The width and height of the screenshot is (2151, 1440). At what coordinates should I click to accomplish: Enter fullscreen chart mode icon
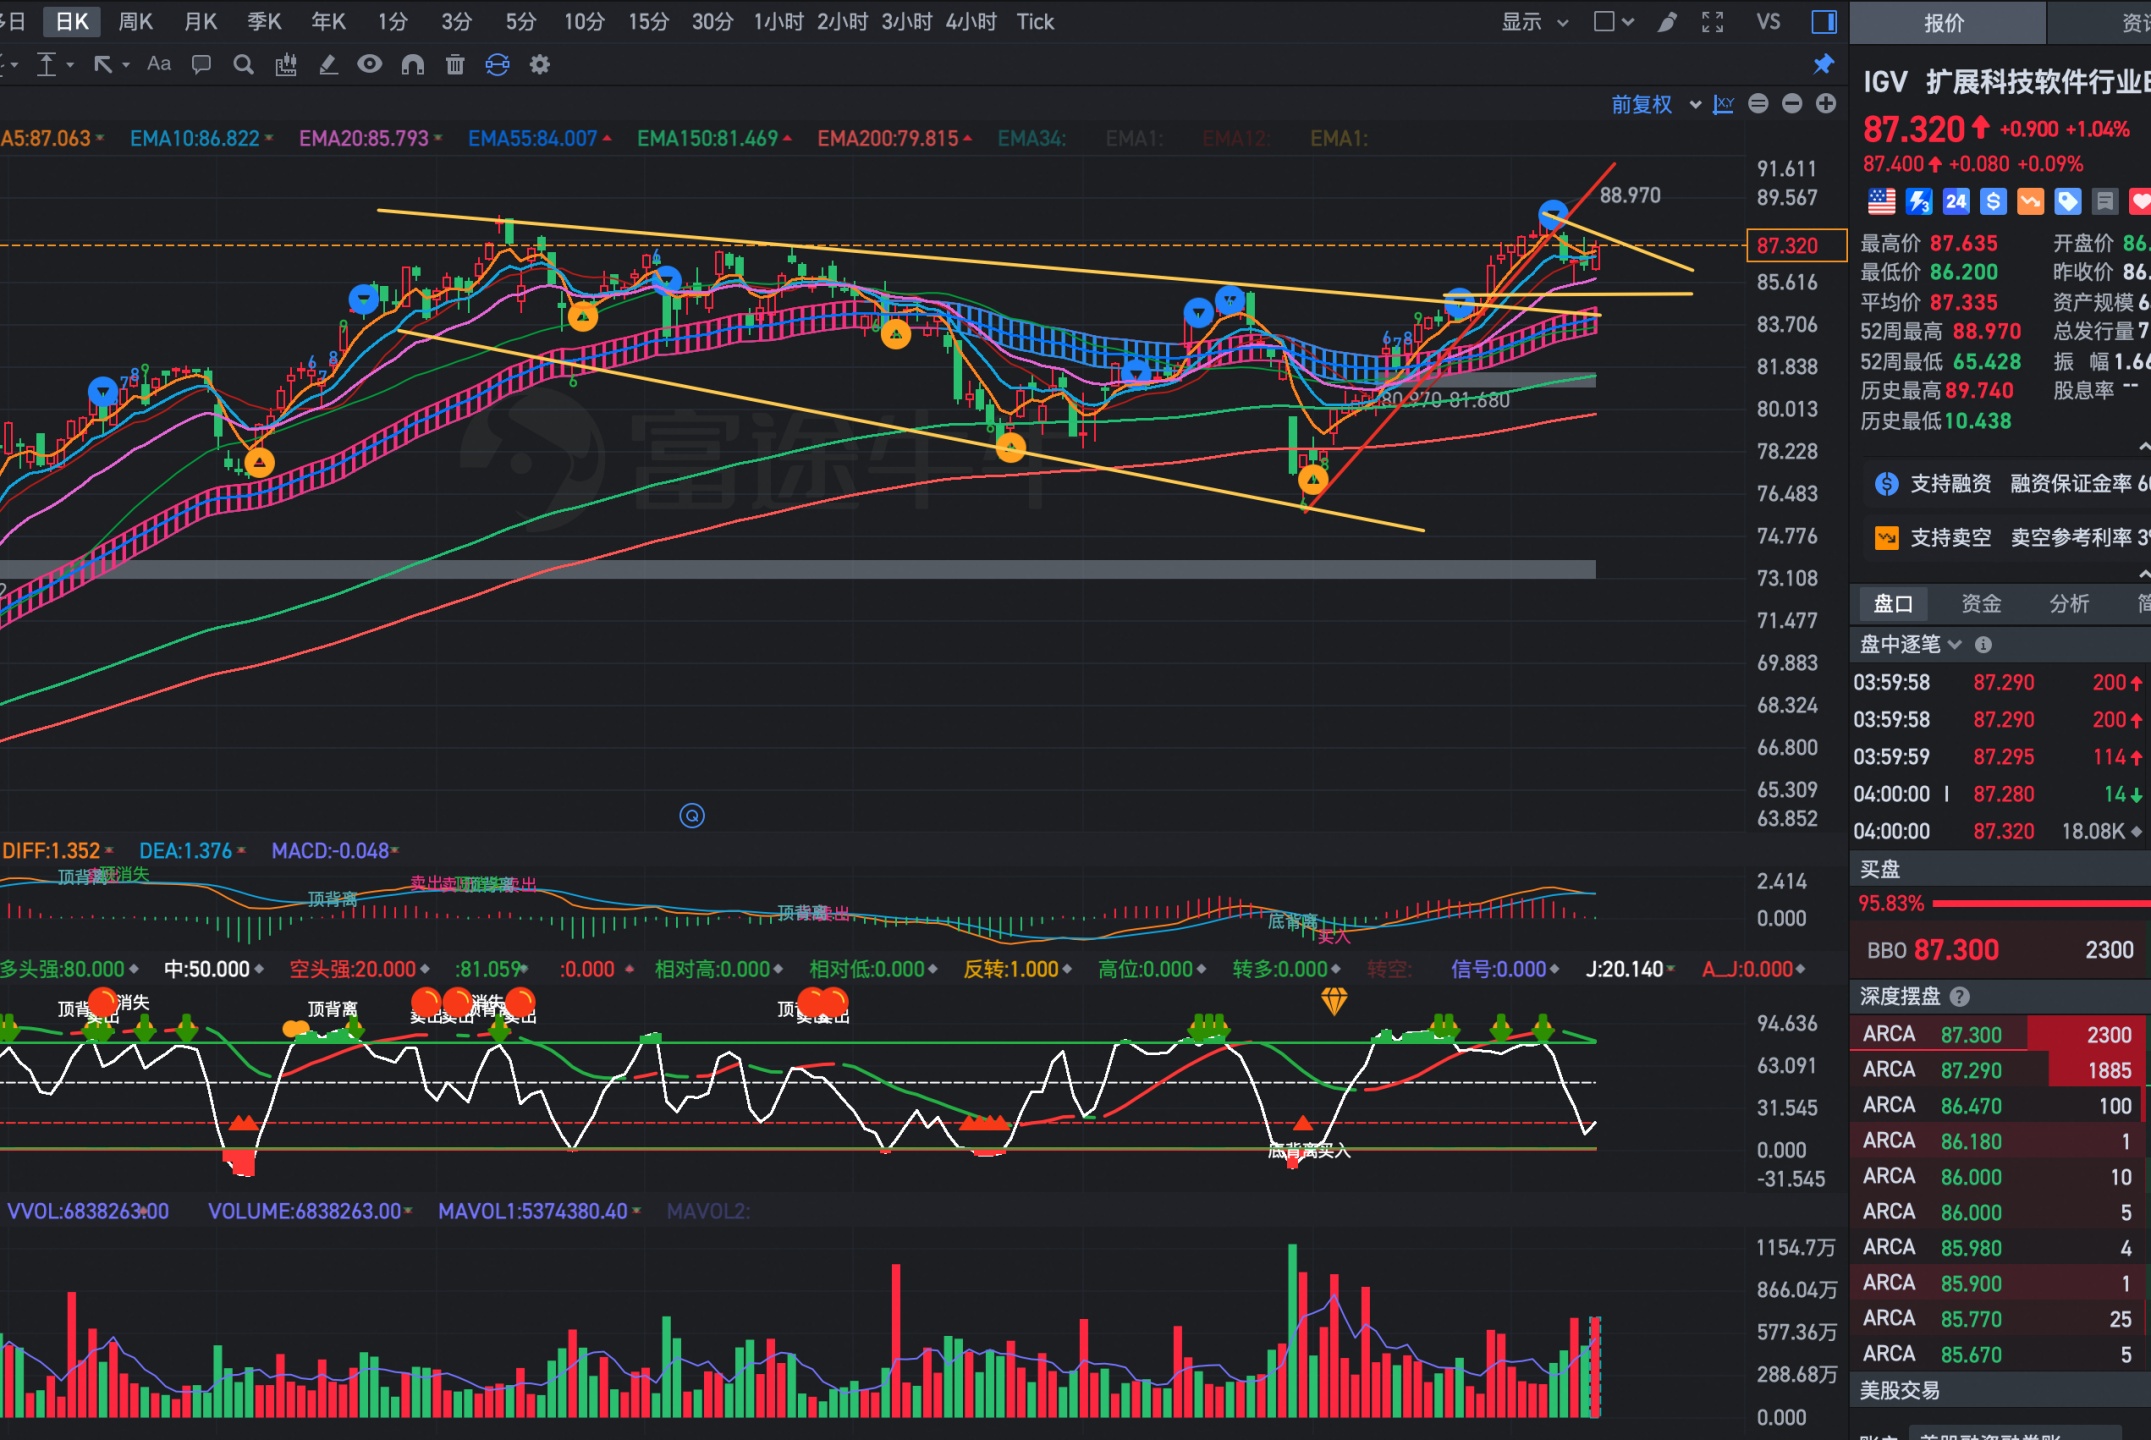[x=1713, y=22]
